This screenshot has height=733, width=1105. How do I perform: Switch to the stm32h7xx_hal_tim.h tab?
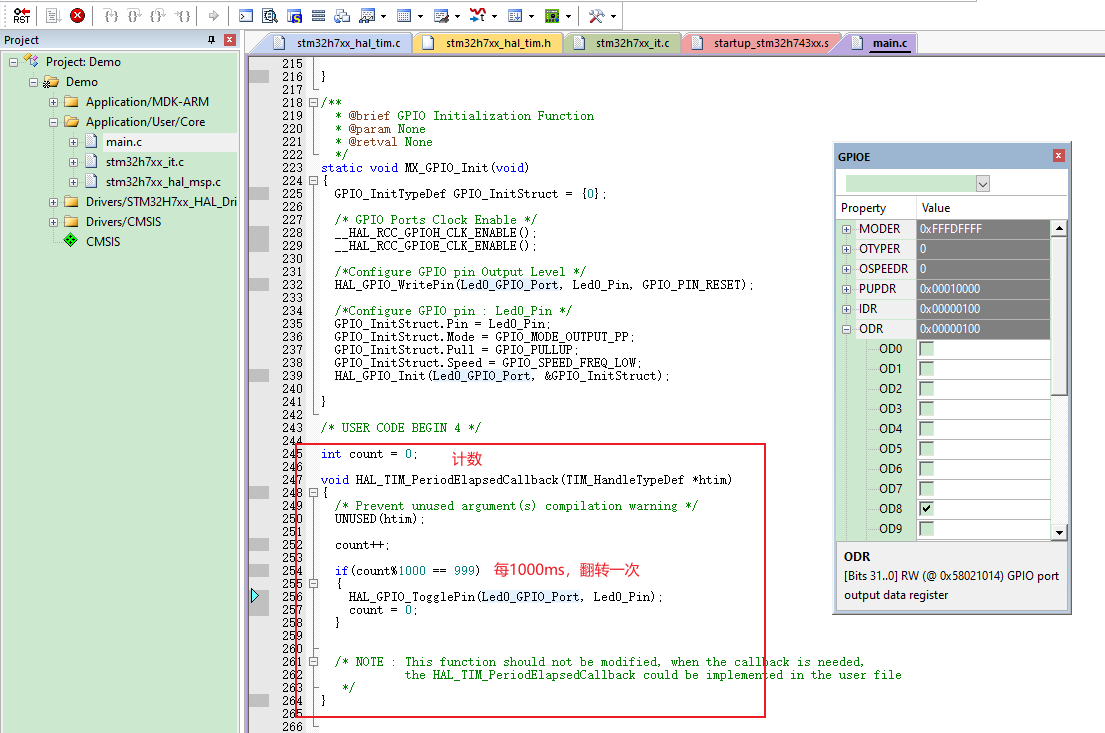(x=489, y=43)
